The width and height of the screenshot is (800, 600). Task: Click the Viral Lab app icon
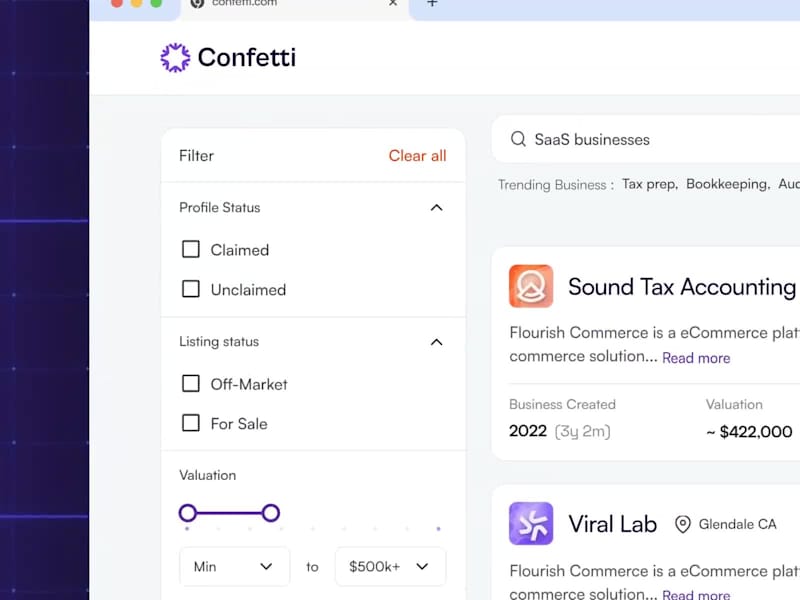[x=530, y=523]
